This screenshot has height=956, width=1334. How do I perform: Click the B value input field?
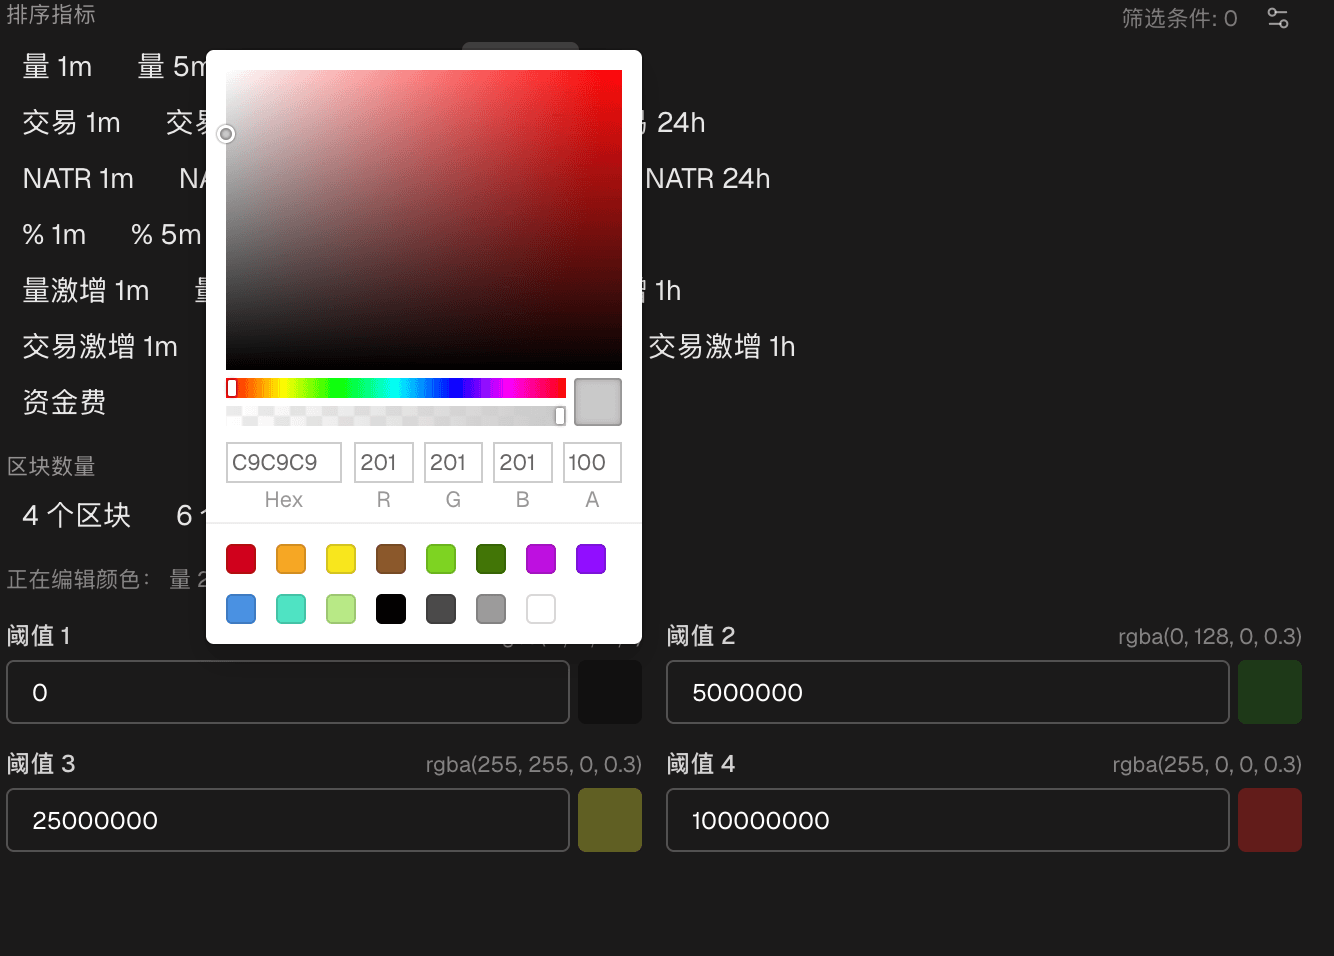pyautogui.click(x=523, y=462)
